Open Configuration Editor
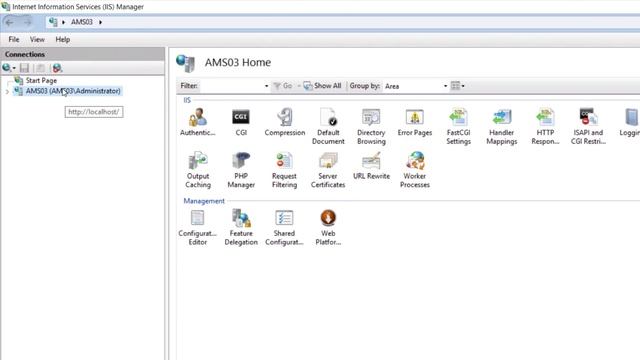 click(x=198, y=227)
